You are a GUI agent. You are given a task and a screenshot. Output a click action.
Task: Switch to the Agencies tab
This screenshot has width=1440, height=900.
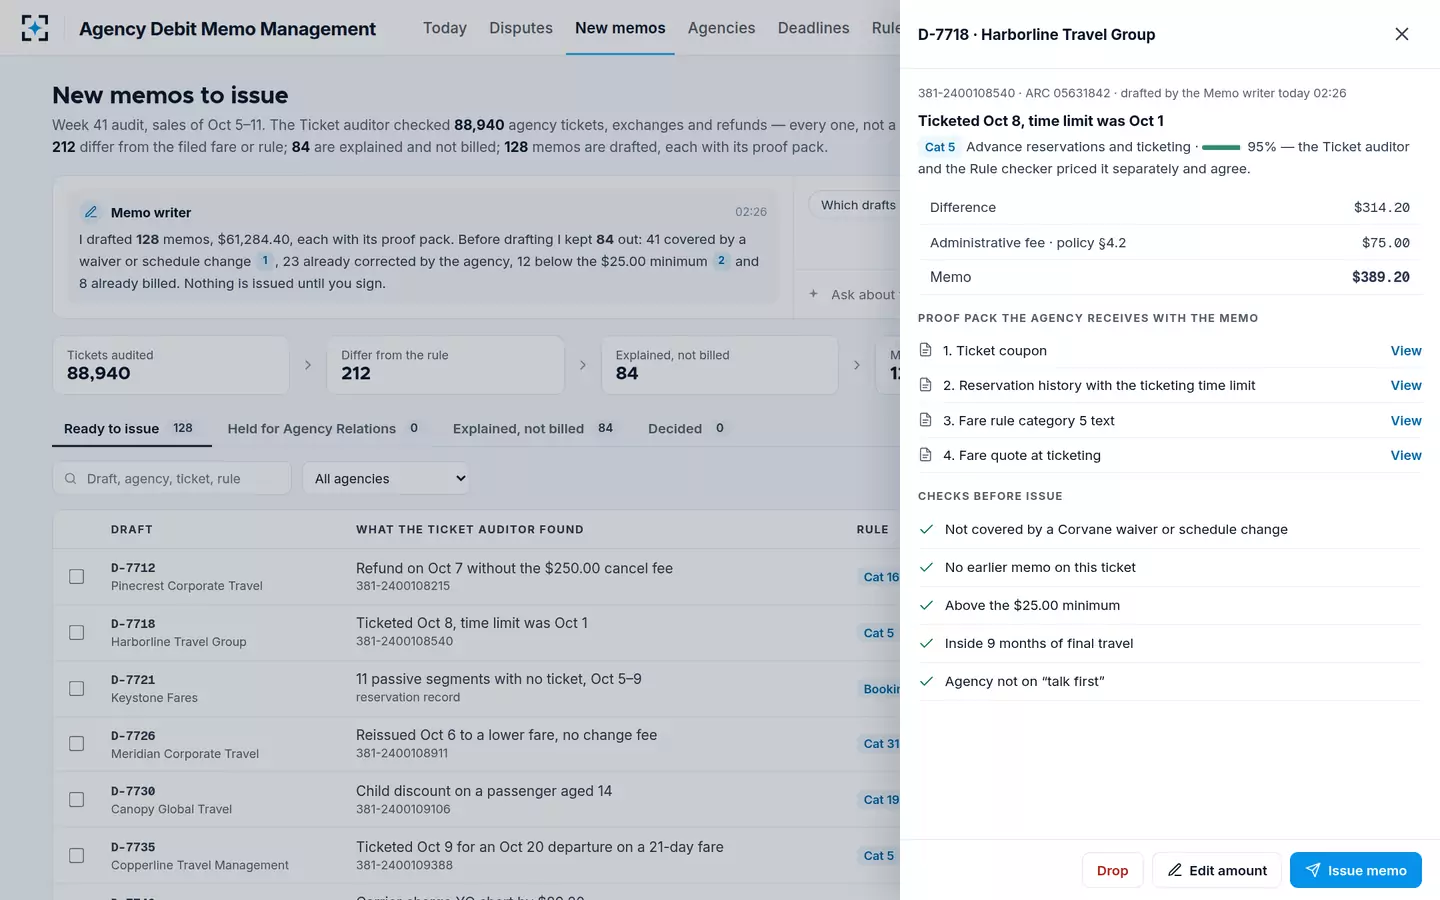tap(721, 28)
